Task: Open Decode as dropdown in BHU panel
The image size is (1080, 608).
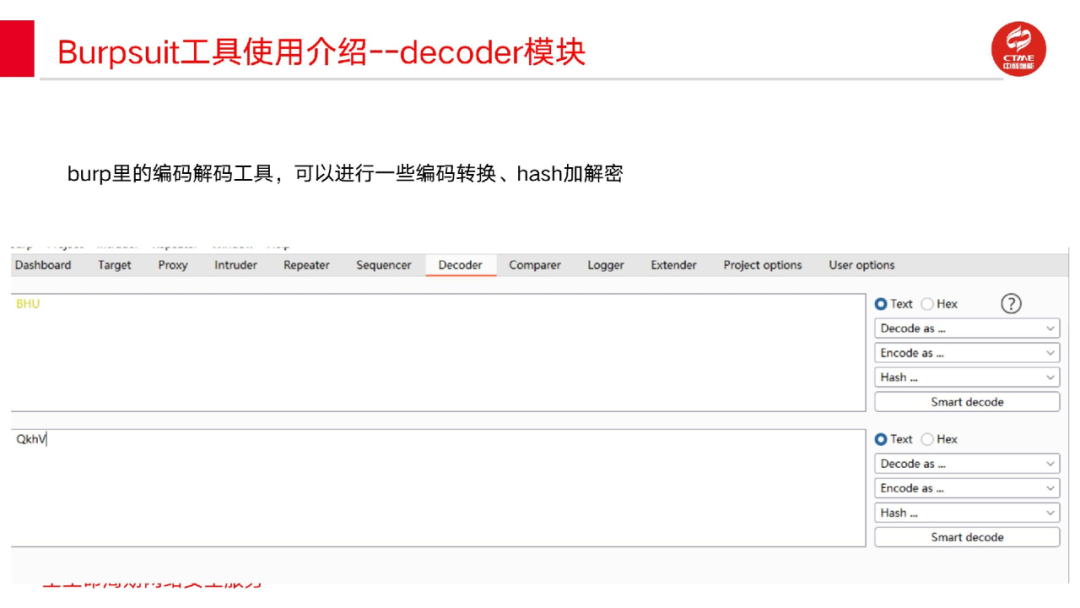Action: coord(967,328)
